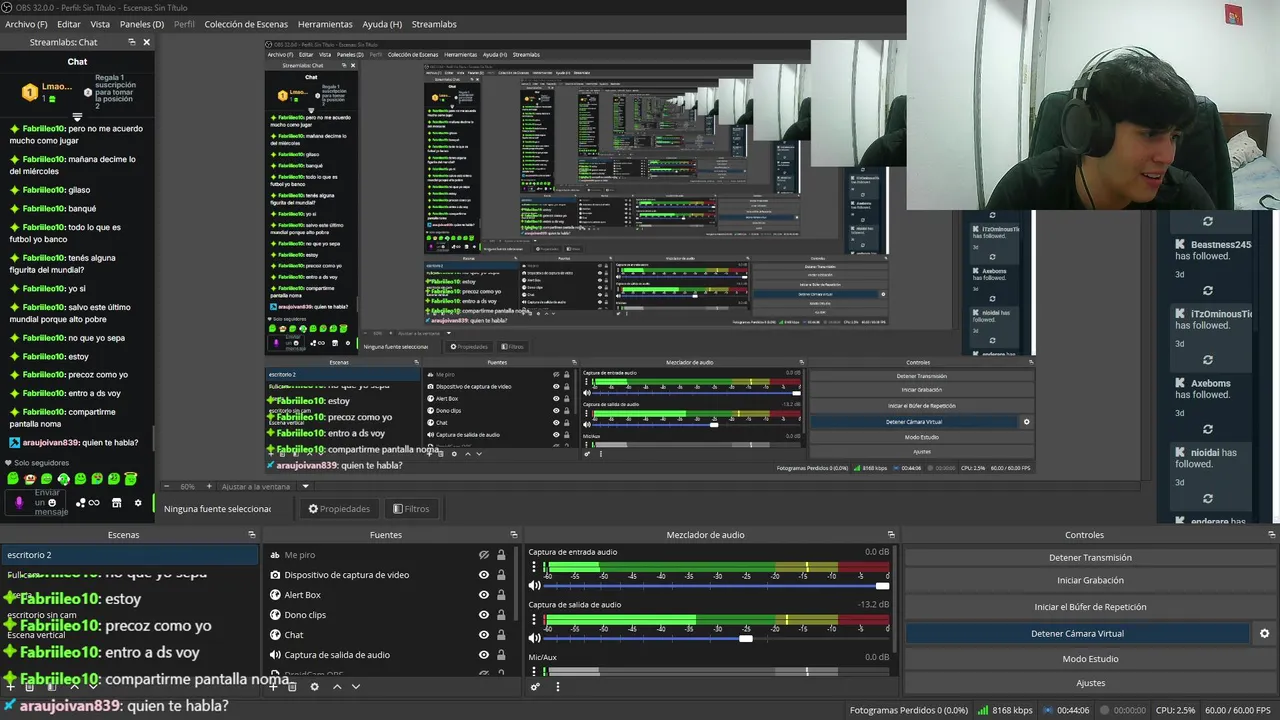The image size is (1280, 720).
Task: Toggle lock on Alert Box source
Action: [501, 595]
